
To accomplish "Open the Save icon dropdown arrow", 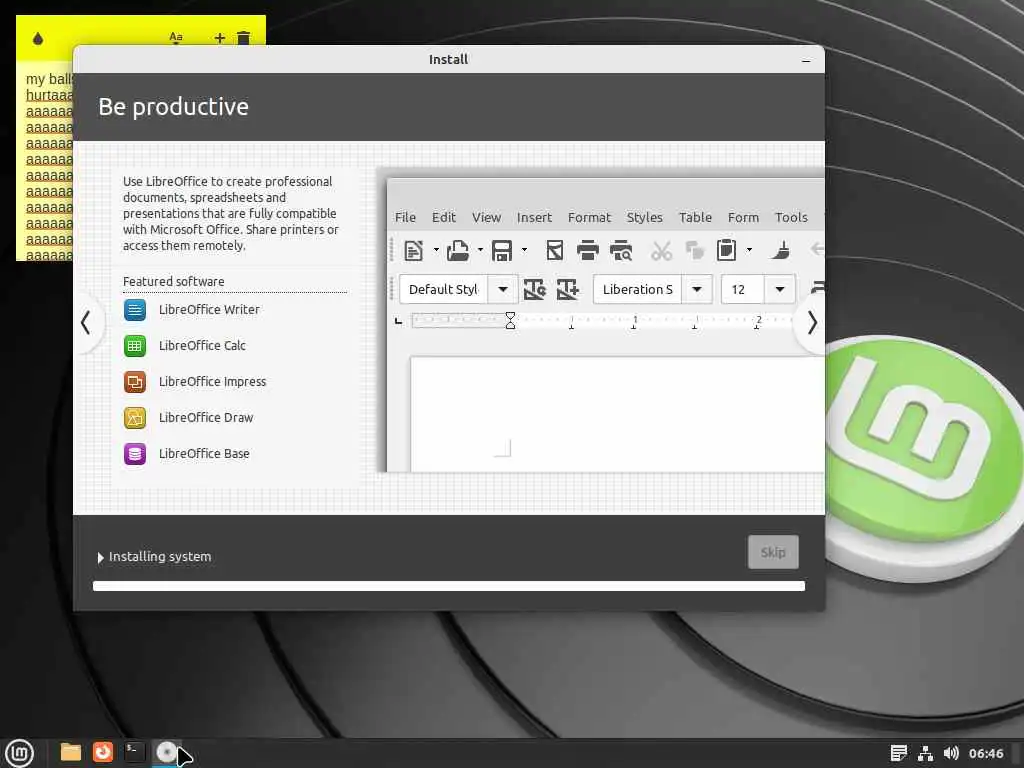I will (524, 250).
